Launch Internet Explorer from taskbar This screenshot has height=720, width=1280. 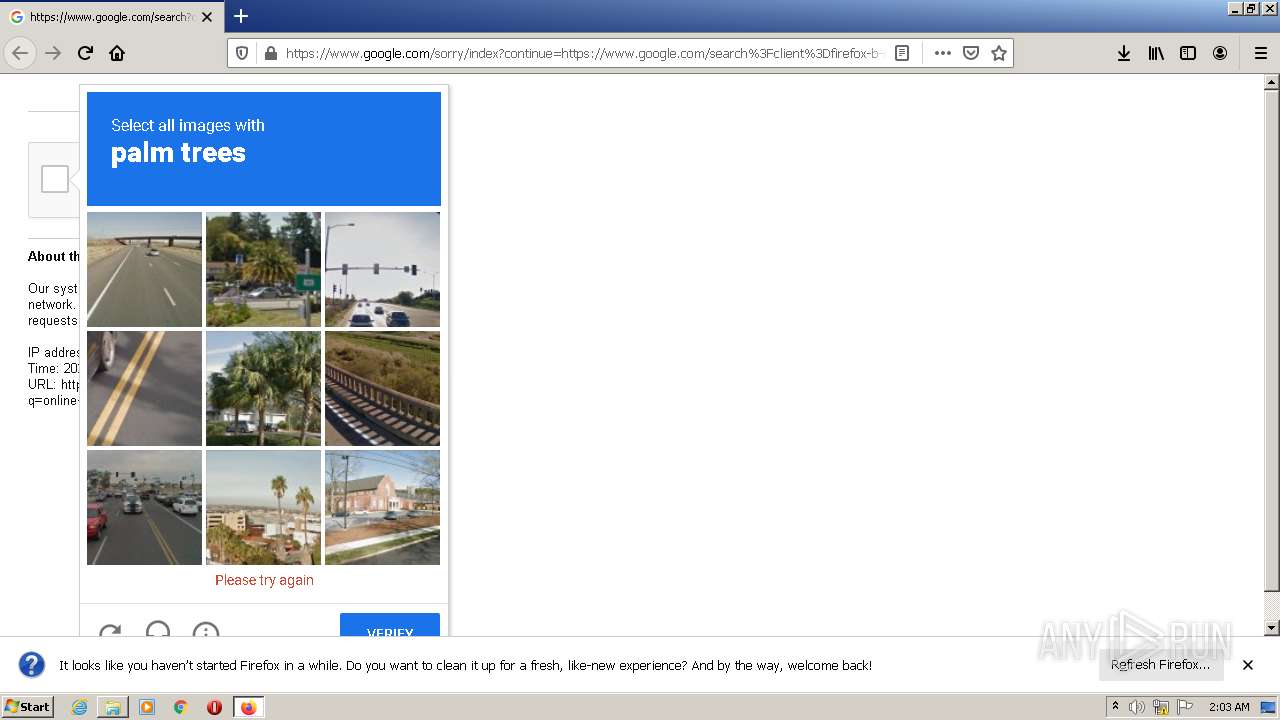pyautogui.click(x=80, y=707)
